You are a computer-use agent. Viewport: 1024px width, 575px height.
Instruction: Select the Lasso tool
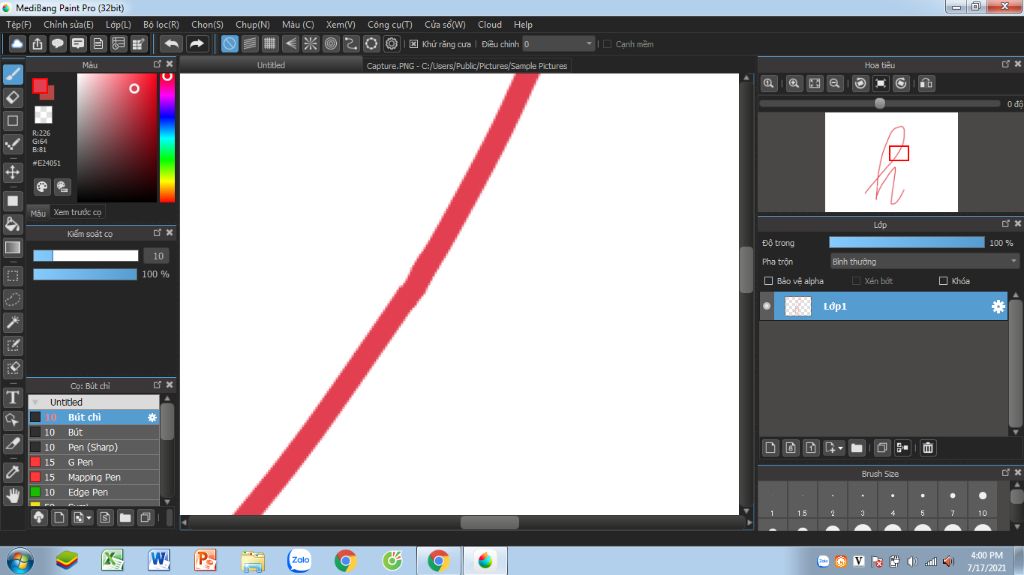point(12,299)
